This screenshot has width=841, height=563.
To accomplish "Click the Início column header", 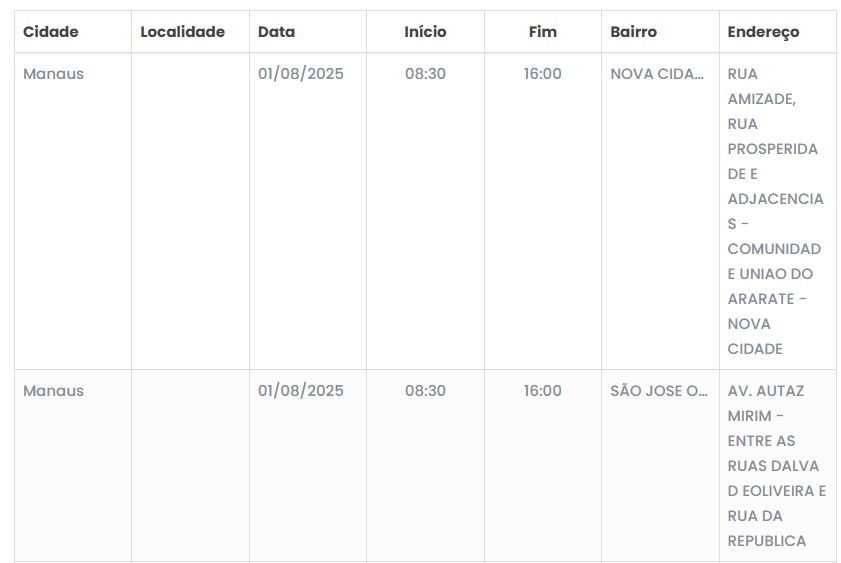I will 425,32.
